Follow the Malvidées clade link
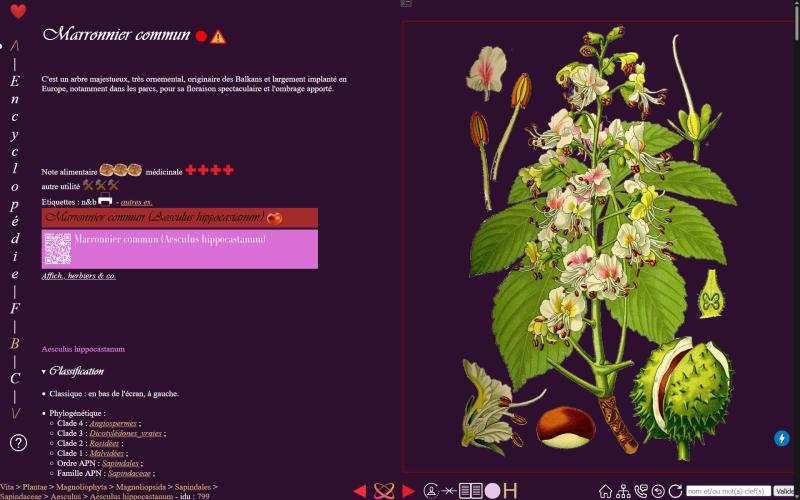Screen dimensions: 800x500 pyautogui.click(x=107, y=453)
